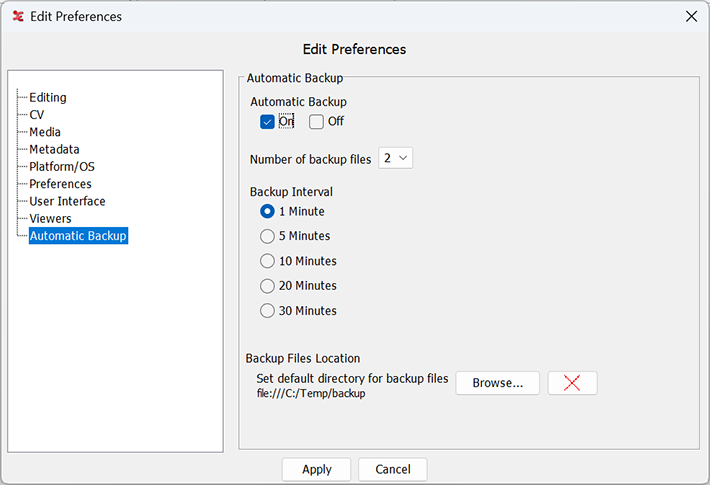The width and height of the screenshot is (710, 485).
Task: Close the Edit Preferences dialog
Action: click(691, 16)
